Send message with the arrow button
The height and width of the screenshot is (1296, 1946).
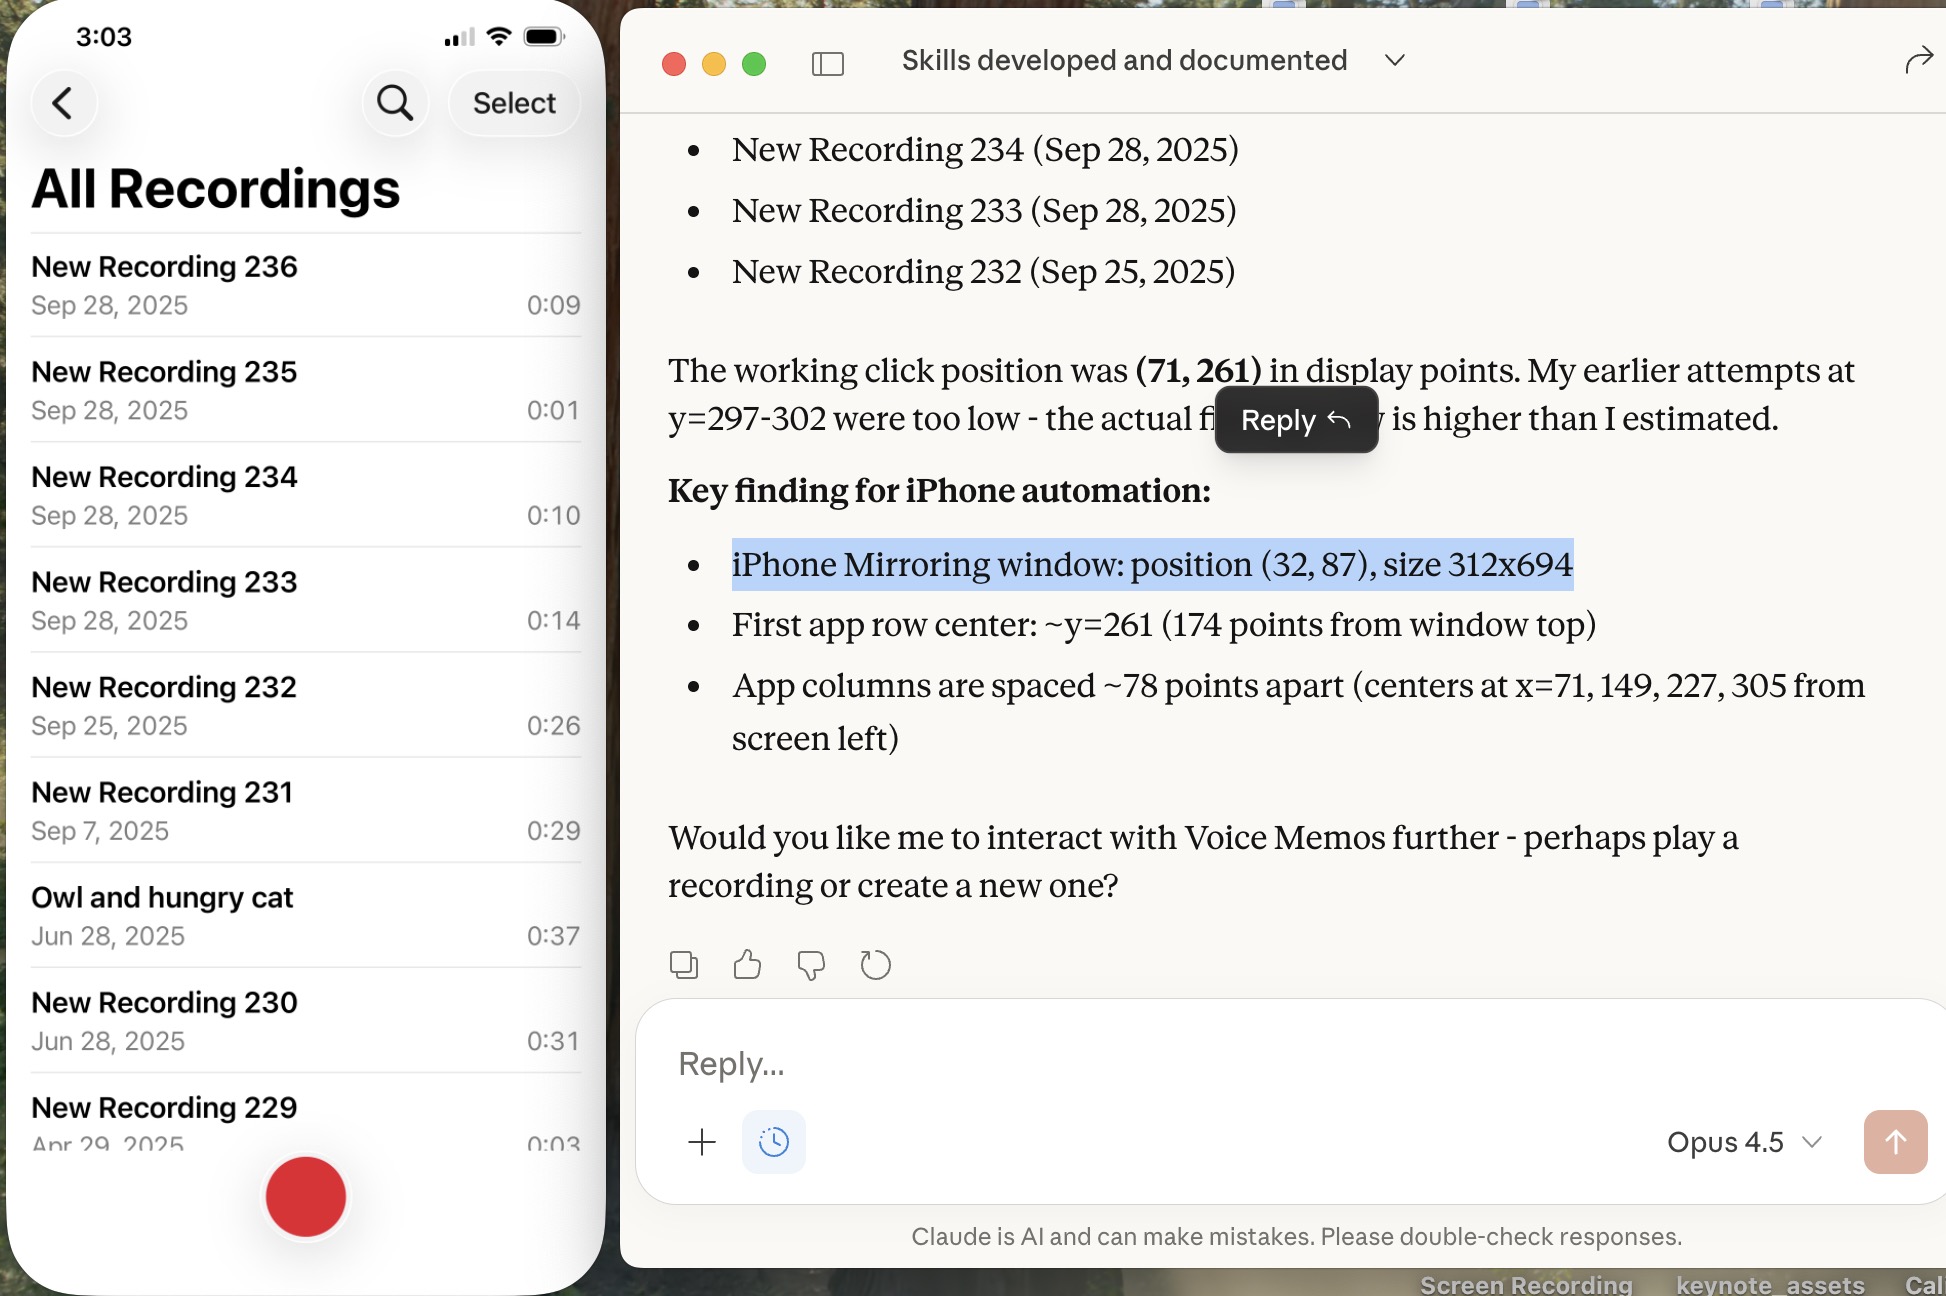coord(1895,1142)
